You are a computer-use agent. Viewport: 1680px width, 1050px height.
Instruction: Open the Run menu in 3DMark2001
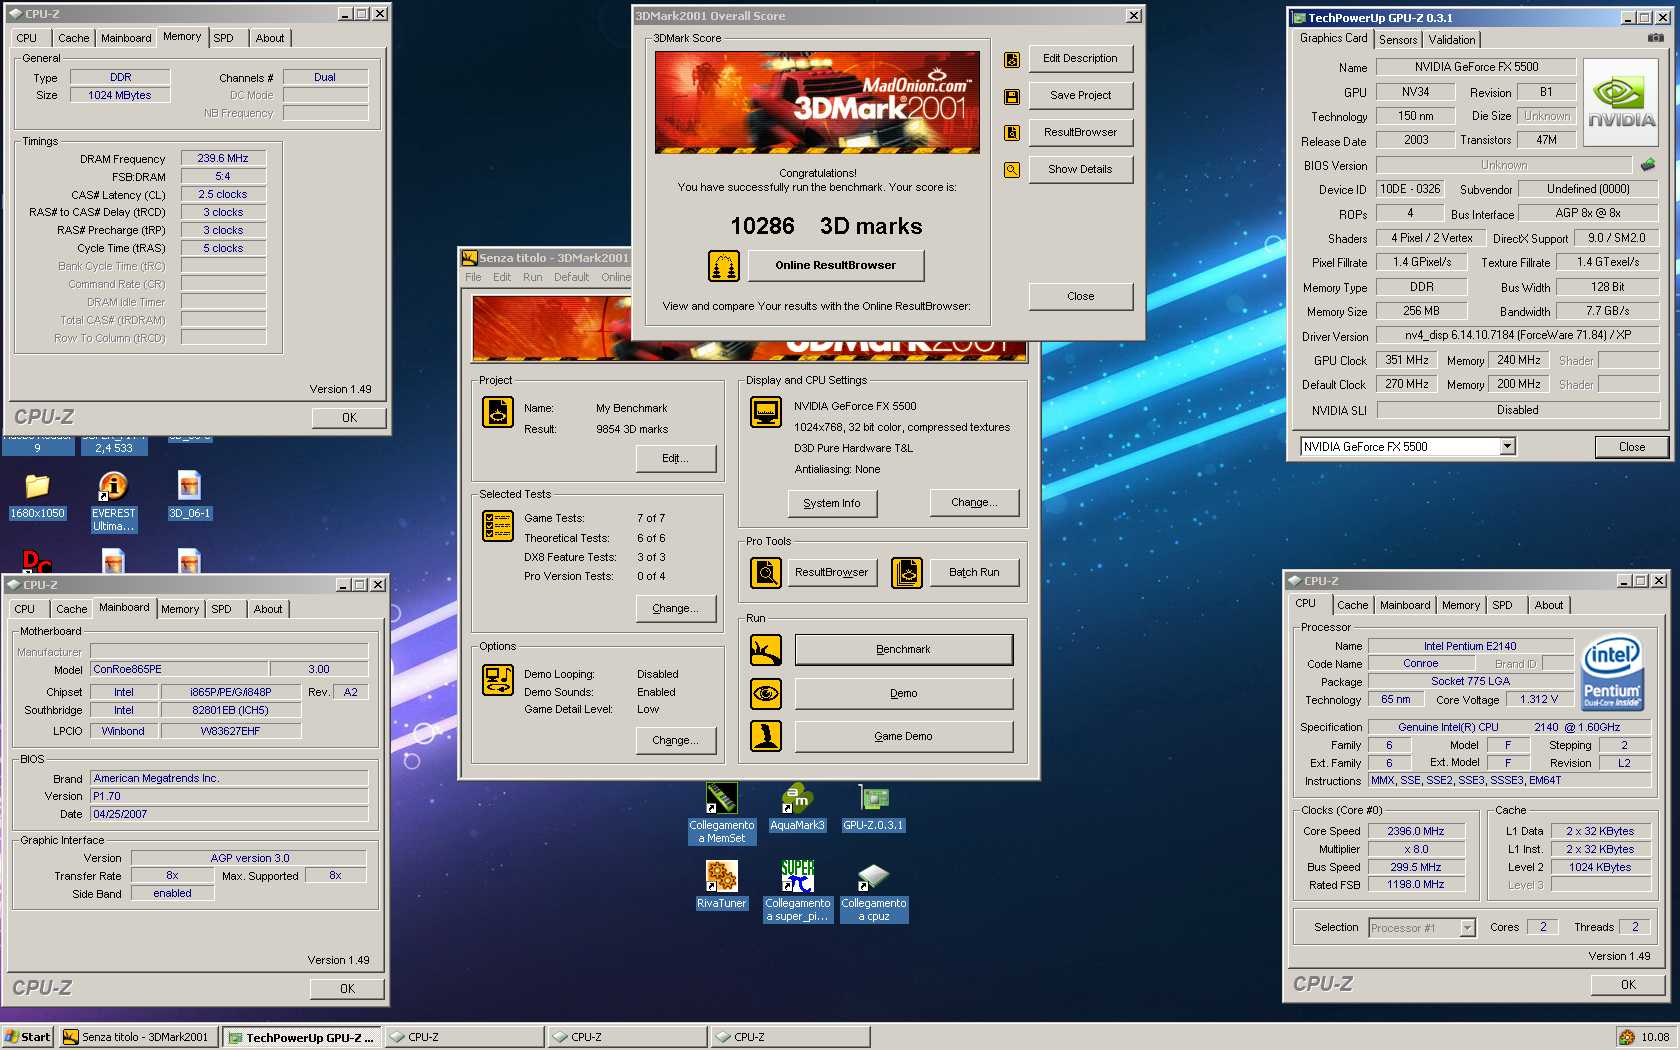[x=532, y=277]
